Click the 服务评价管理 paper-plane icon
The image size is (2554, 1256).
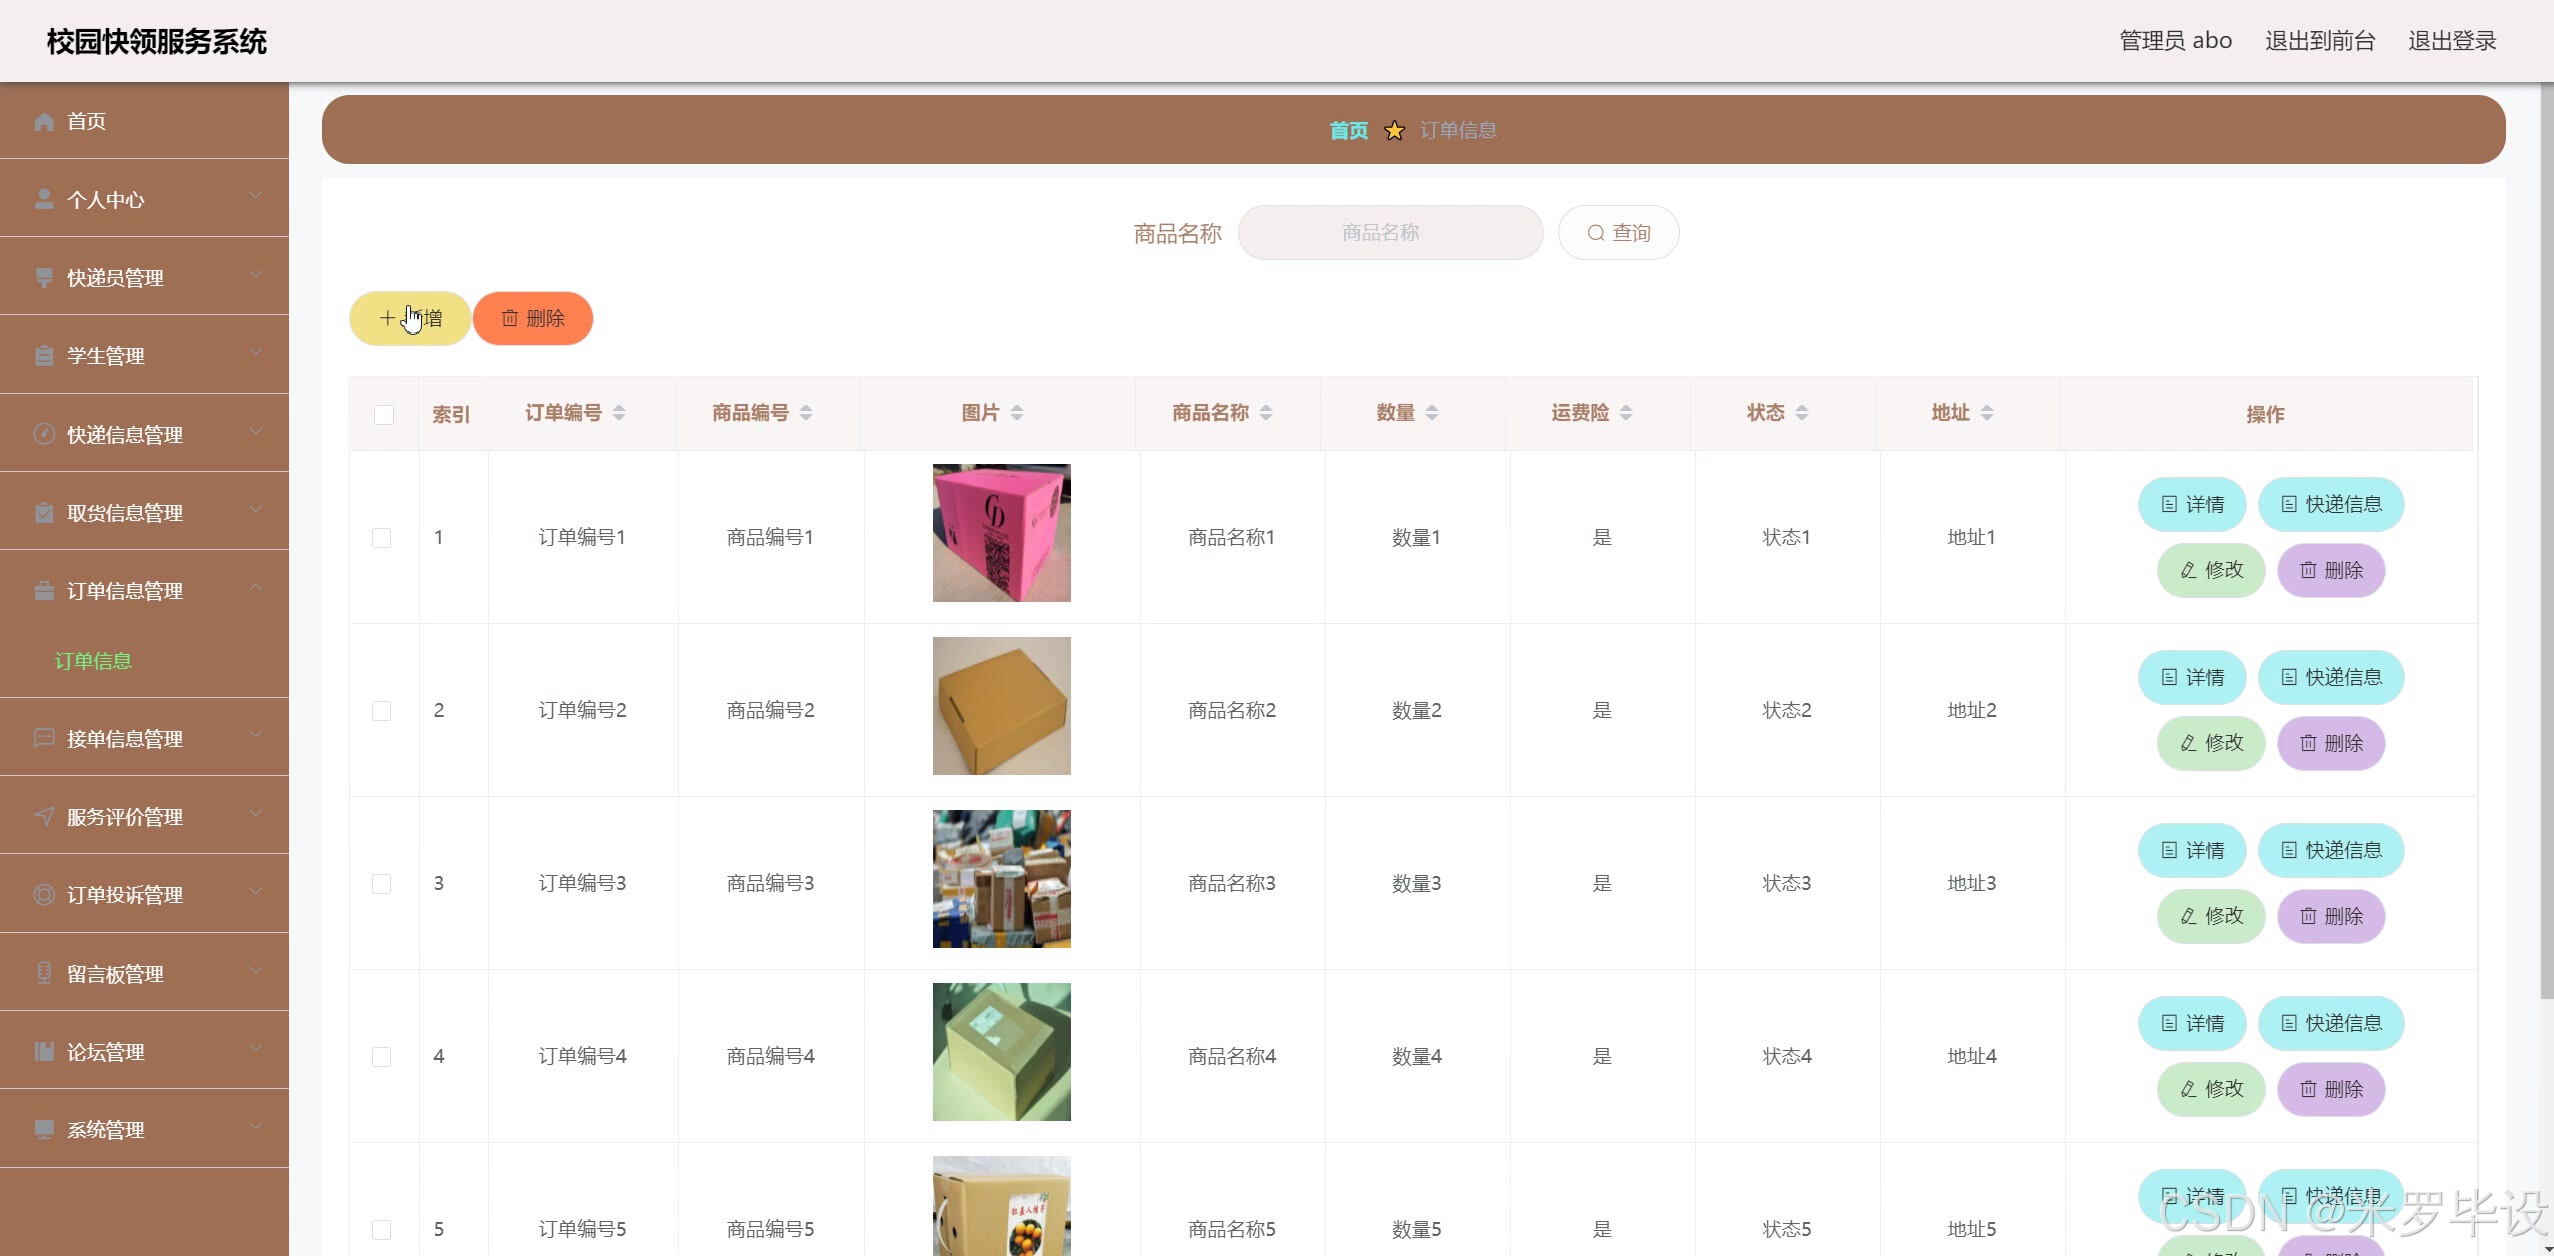click(44, 816)
